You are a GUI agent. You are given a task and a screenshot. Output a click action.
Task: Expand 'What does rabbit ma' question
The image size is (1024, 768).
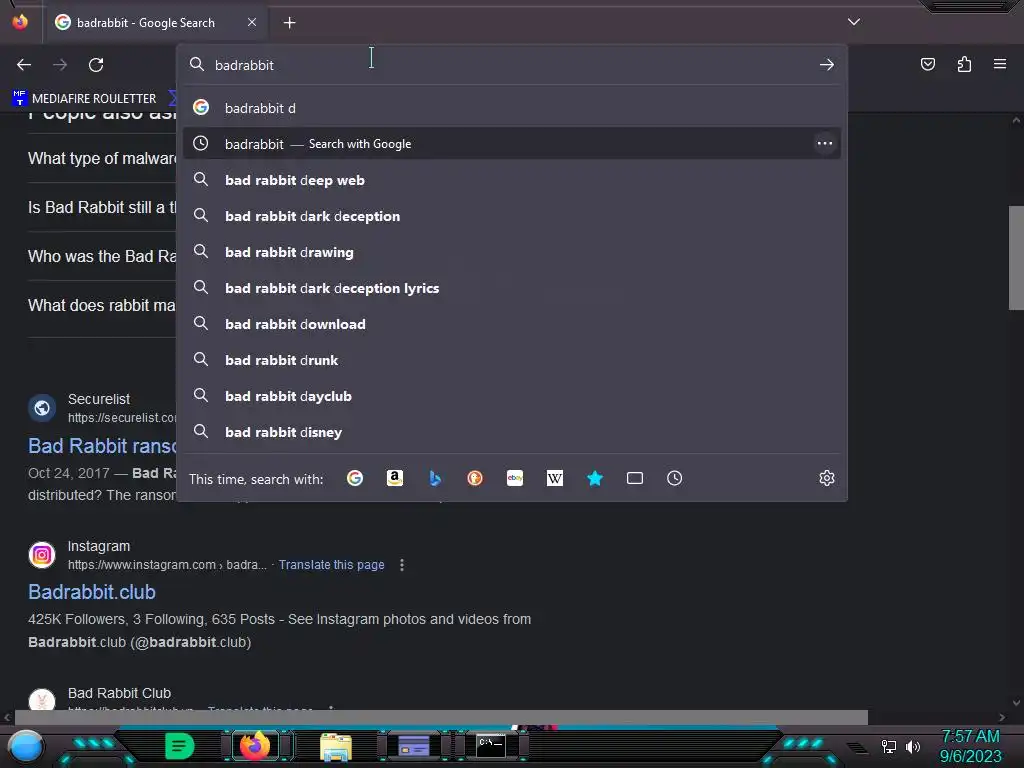[x=102, y=306]
